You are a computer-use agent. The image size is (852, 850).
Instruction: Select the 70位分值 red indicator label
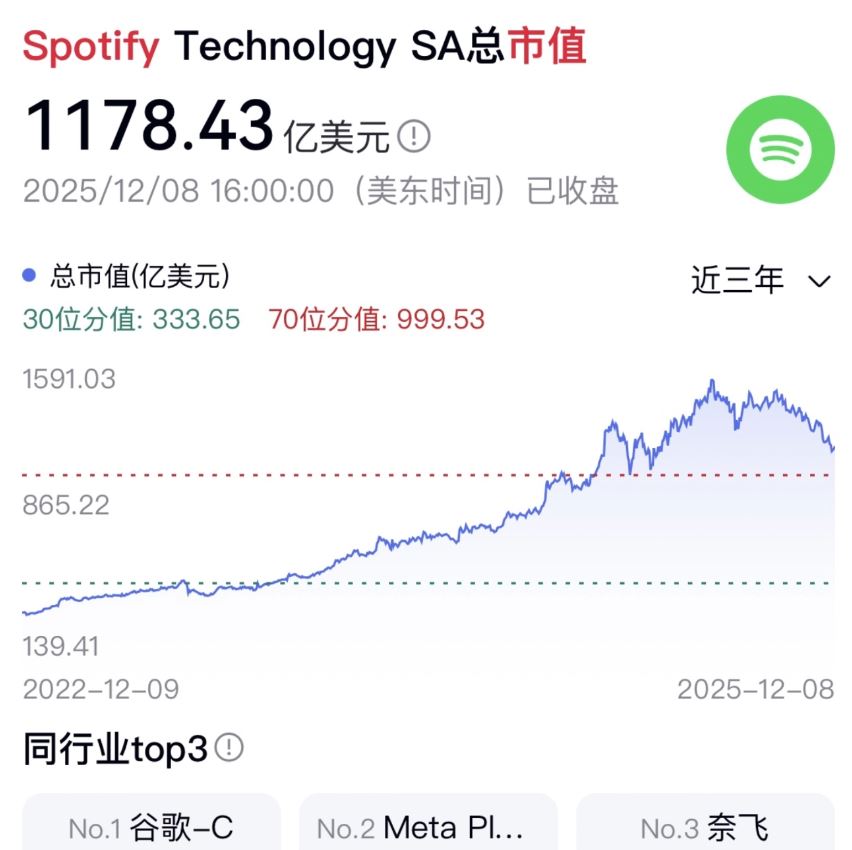[x=376, y=319]
